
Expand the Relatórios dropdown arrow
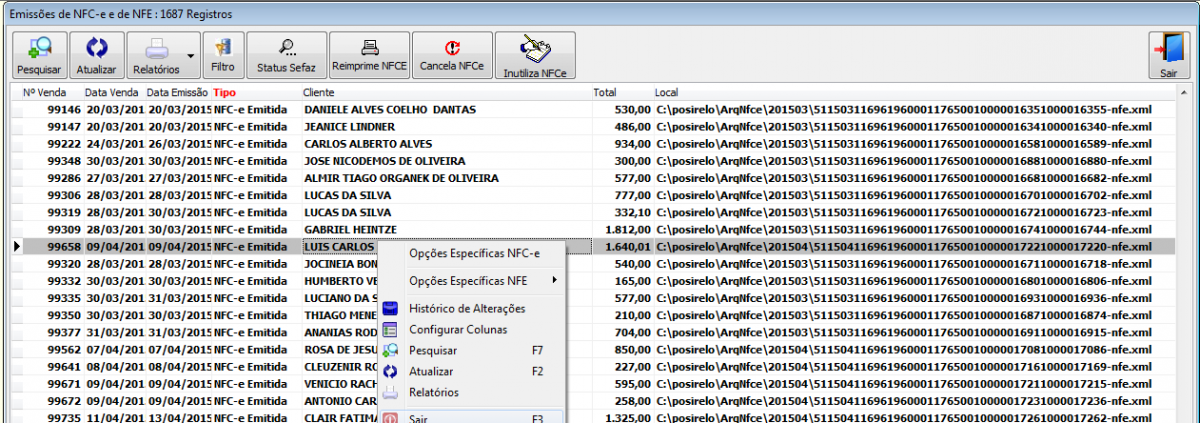(x=191, y=56)
